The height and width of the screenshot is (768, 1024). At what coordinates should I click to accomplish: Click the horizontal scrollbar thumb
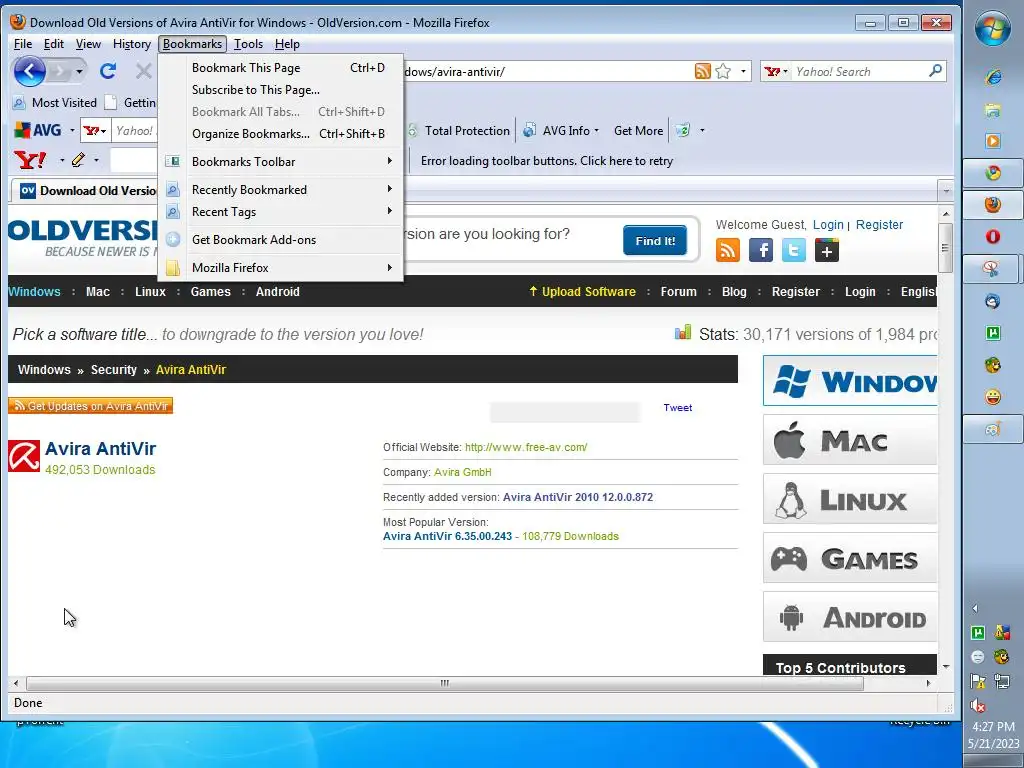pos(445,683)
